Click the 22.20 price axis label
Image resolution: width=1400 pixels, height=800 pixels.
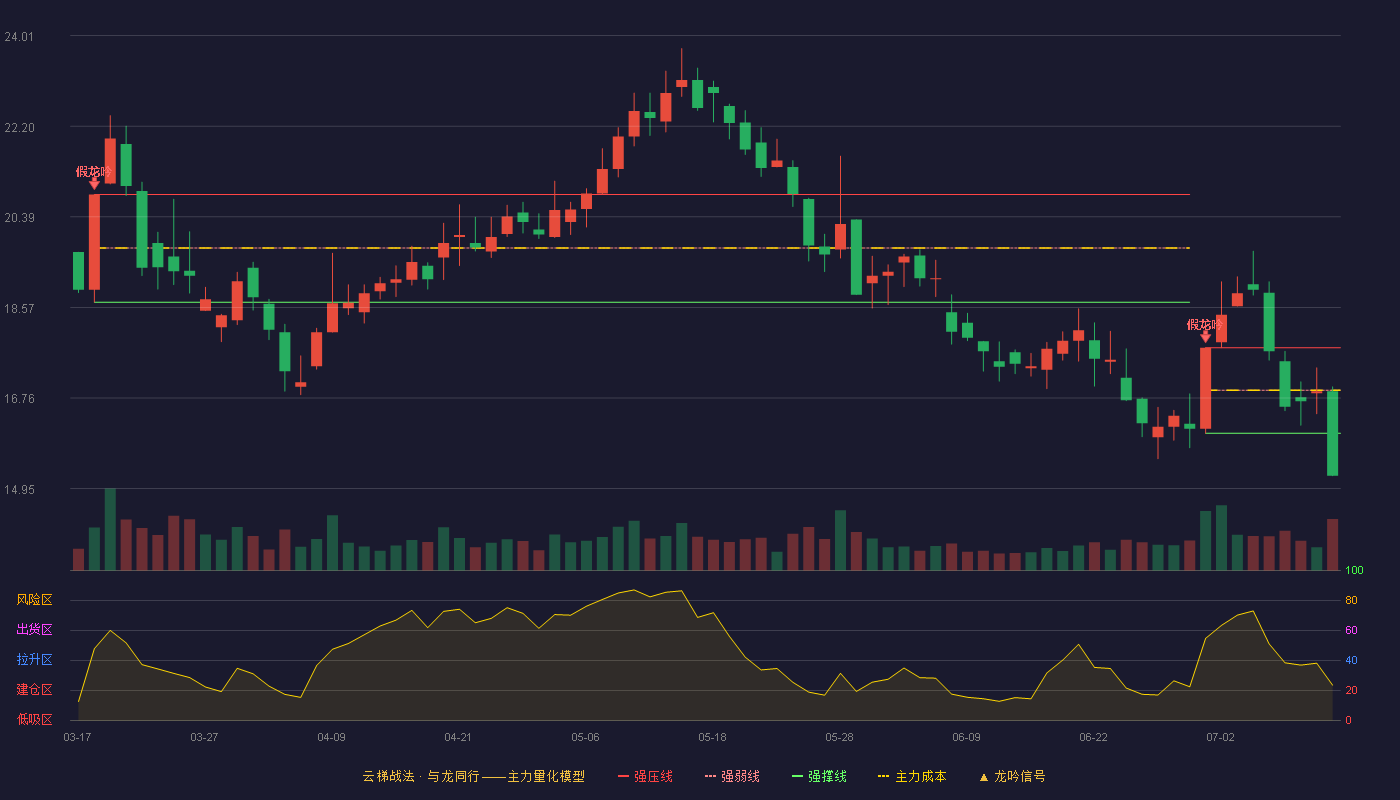pos(19,128)
